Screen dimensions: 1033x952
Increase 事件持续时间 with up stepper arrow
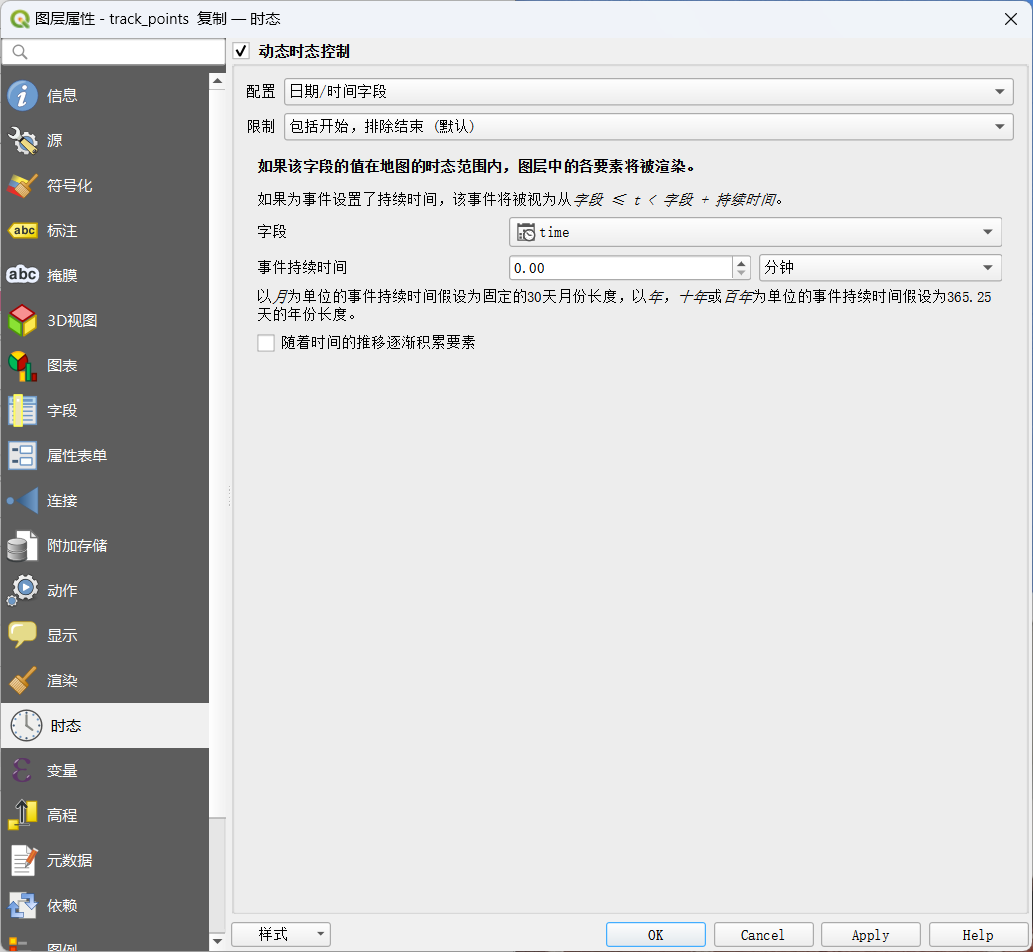point(741,262)
